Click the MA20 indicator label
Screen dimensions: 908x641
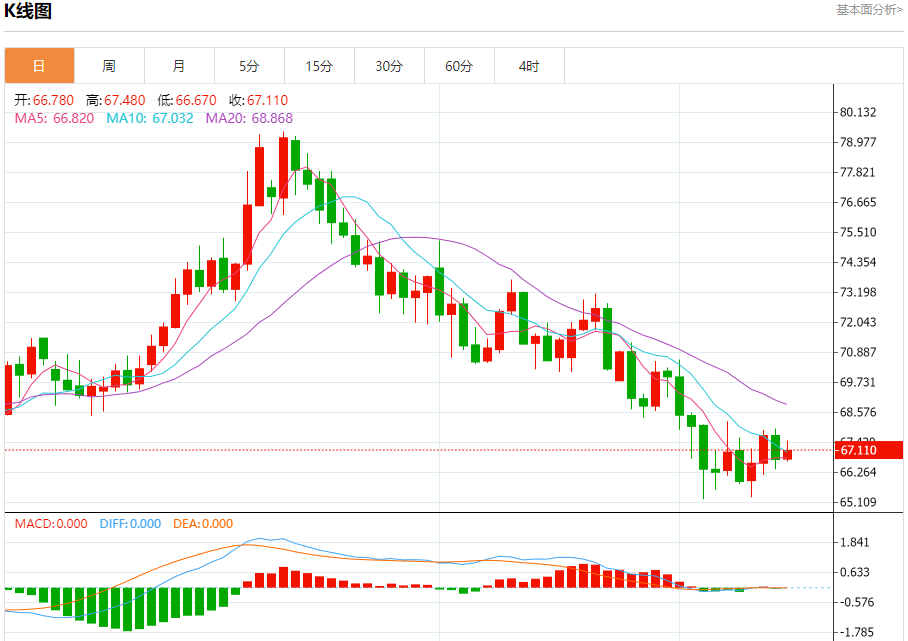tap(249, 118)
